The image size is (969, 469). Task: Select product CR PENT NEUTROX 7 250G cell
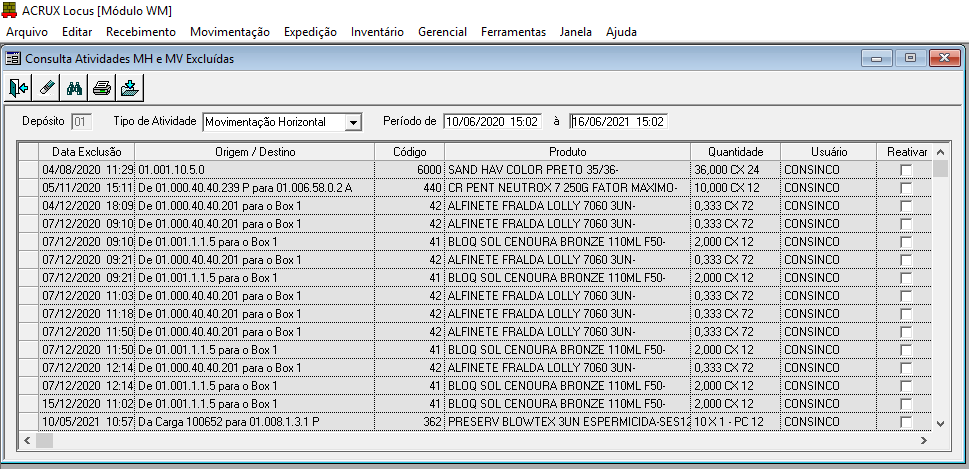[x=567, y=187]
